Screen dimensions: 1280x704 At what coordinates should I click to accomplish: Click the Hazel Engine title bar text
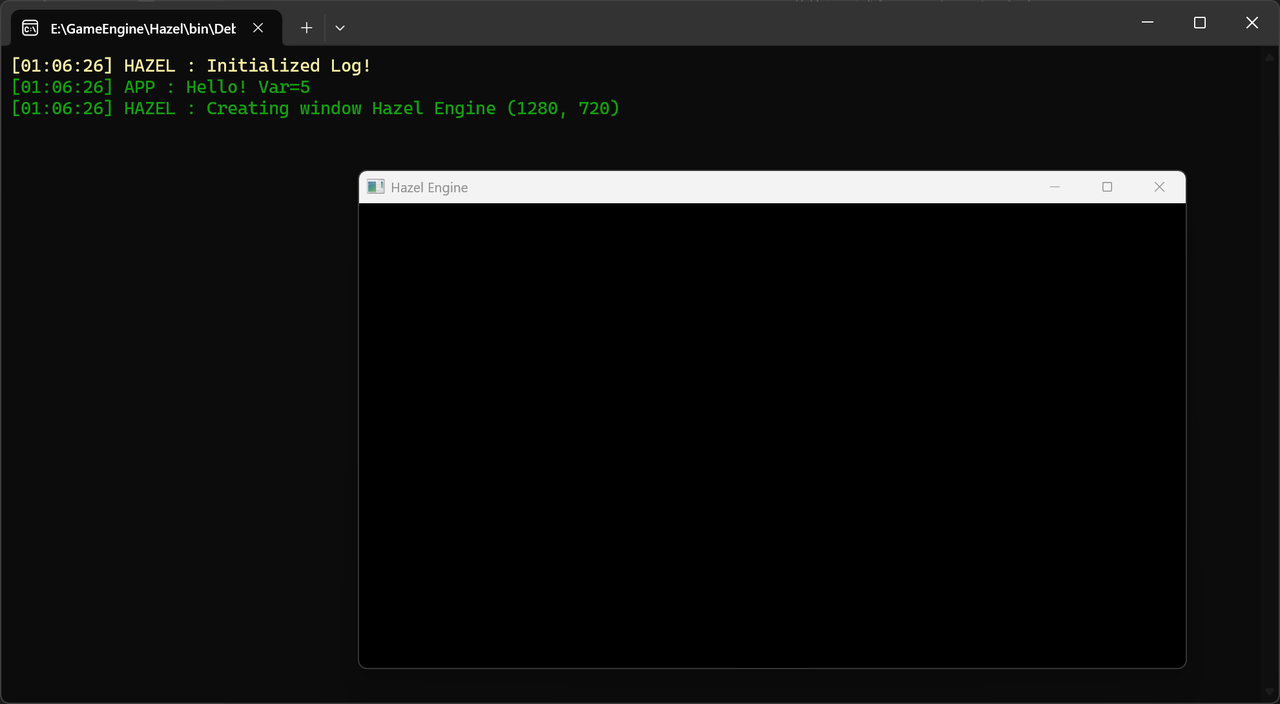pos(429,188)
